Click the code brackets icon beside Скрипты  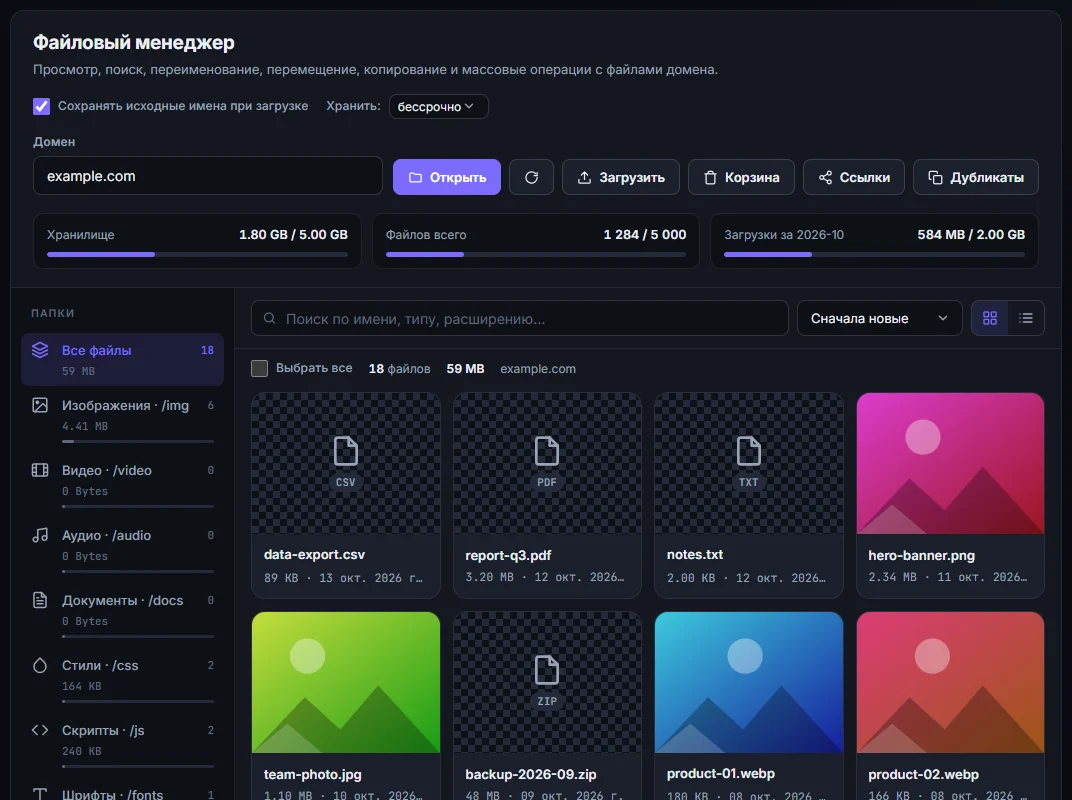point(40,730)
